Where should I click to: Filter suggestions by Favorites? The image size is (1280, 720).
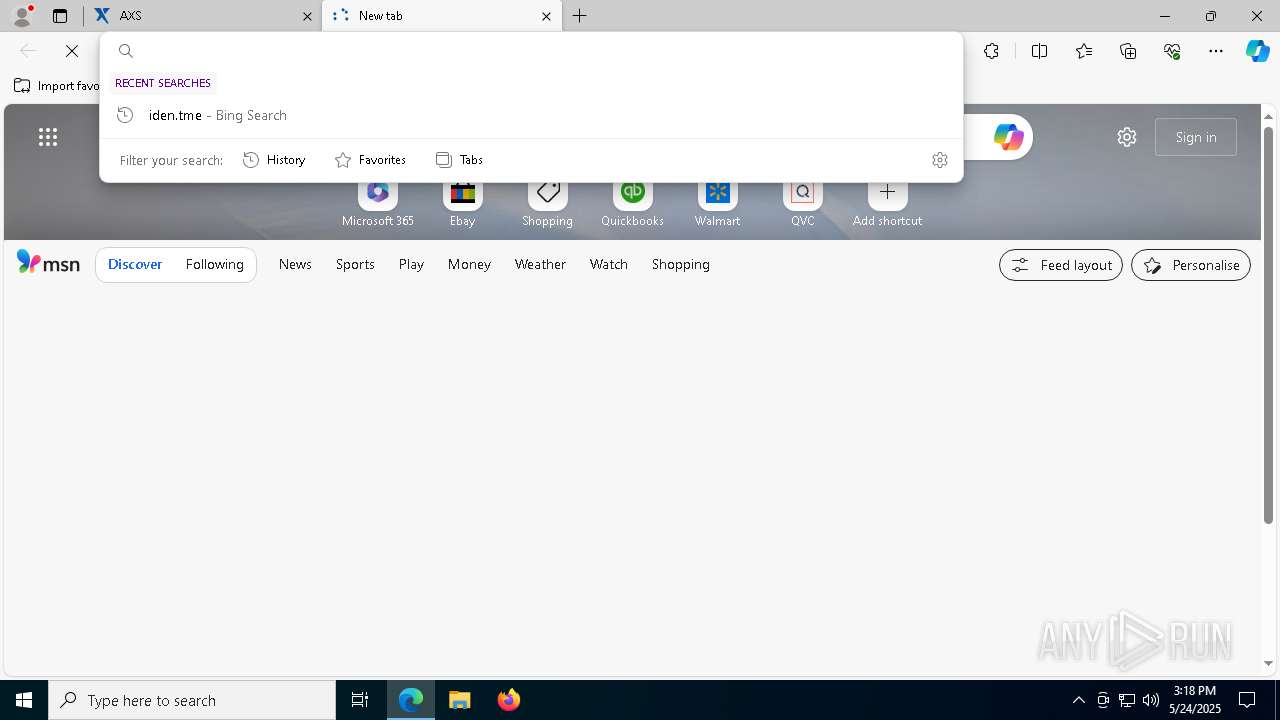370,160
